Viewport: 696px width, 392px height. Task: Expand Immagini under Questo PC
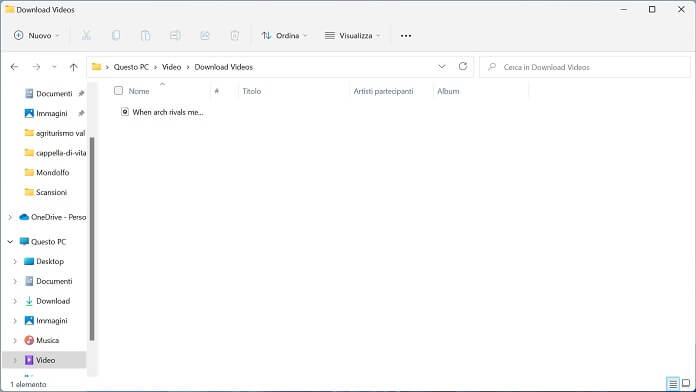[15, 321]
